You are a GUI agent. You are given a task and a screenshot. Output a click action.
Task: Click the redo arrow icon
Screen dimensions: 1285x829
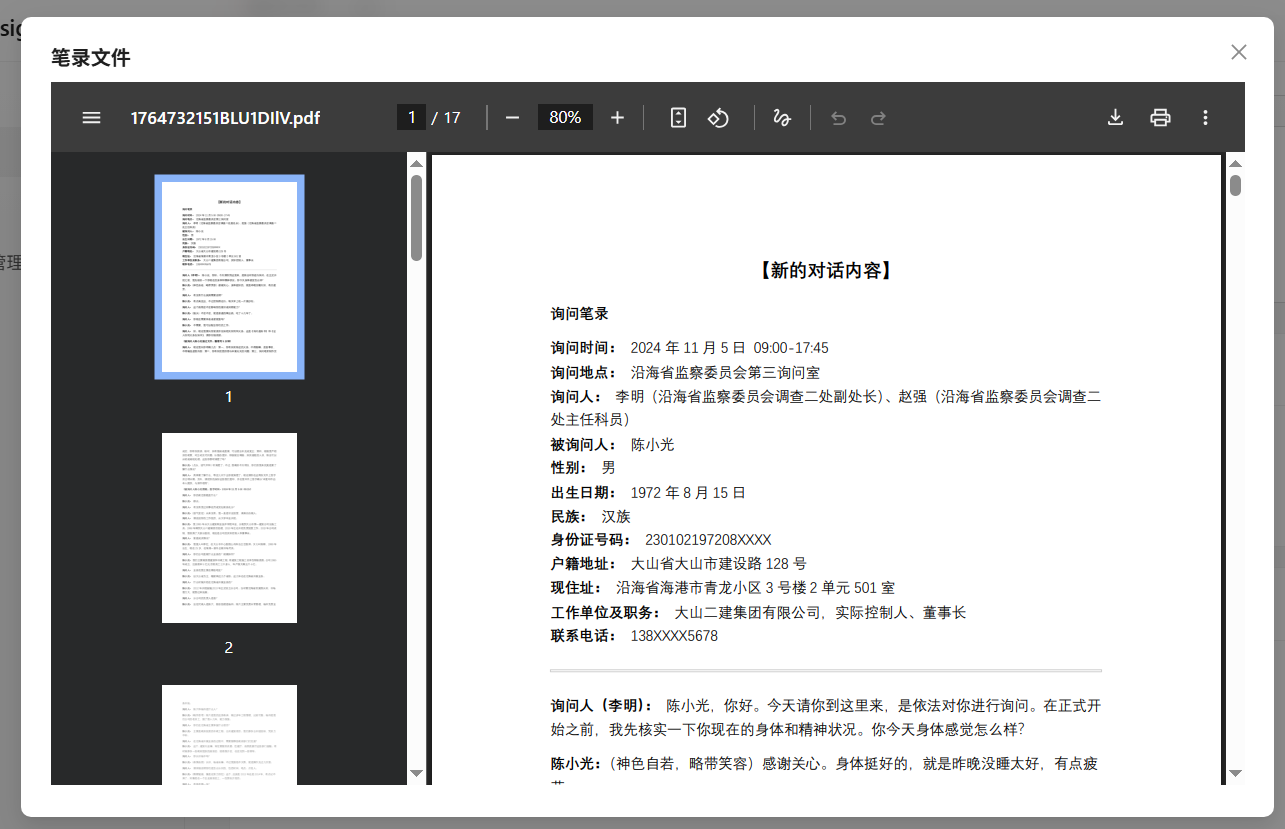(x=878, y=118)
